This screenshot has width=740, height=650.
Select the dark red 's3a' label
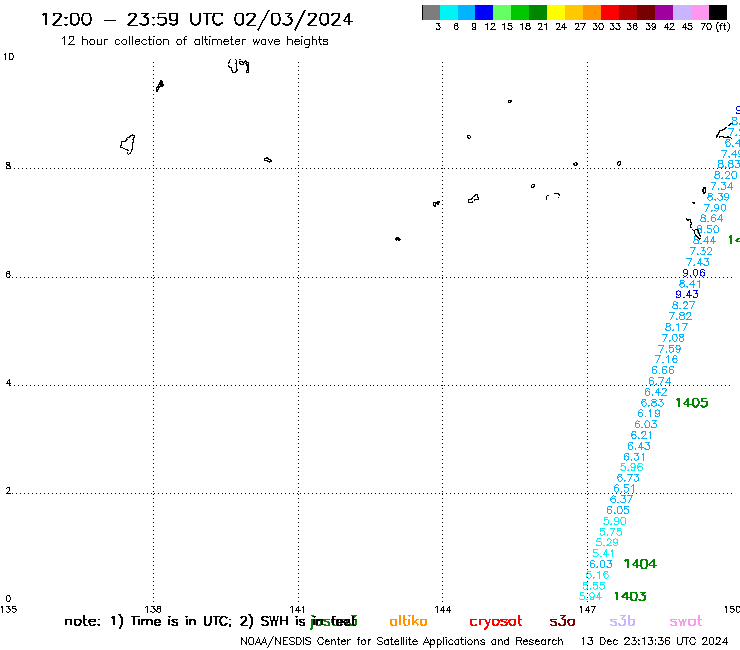click(x=562, y=622)
